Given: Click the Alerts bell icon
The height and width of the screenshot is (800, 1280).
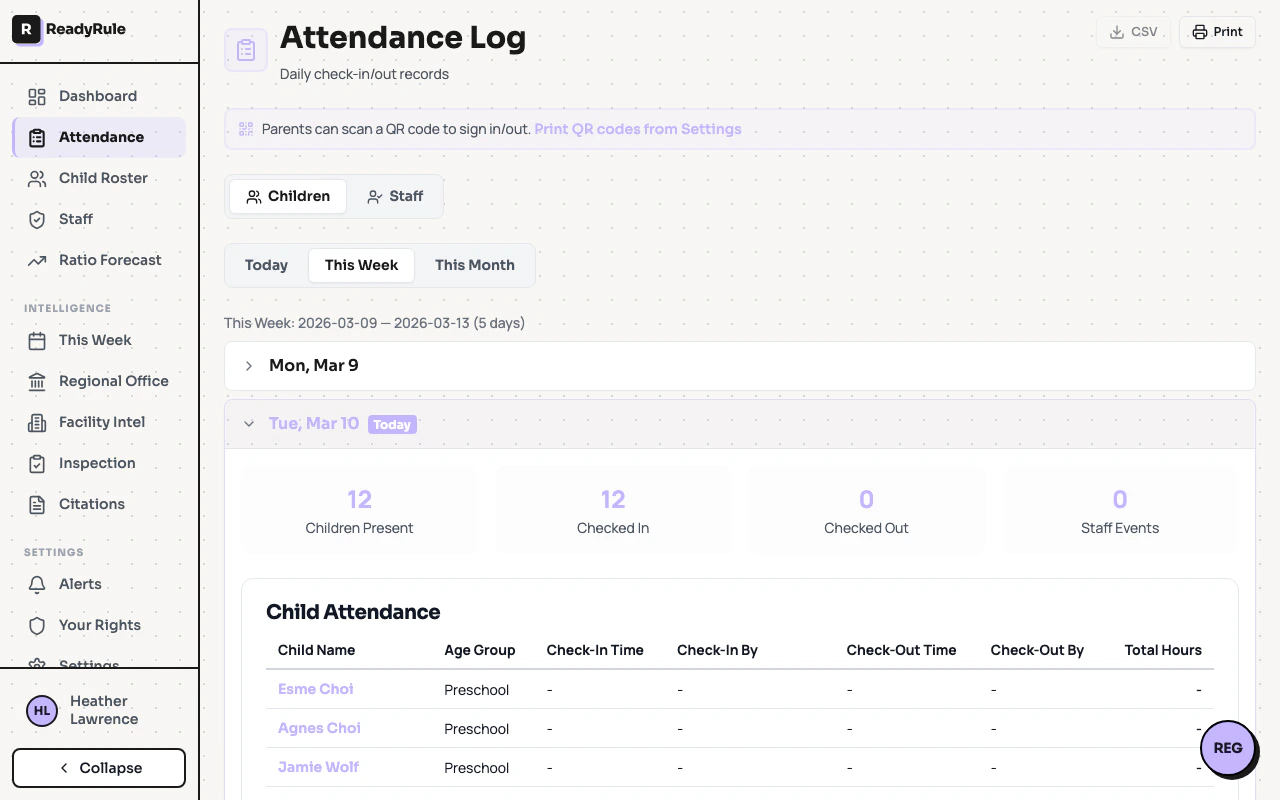Looking at the screenshot, I should 37,584.
